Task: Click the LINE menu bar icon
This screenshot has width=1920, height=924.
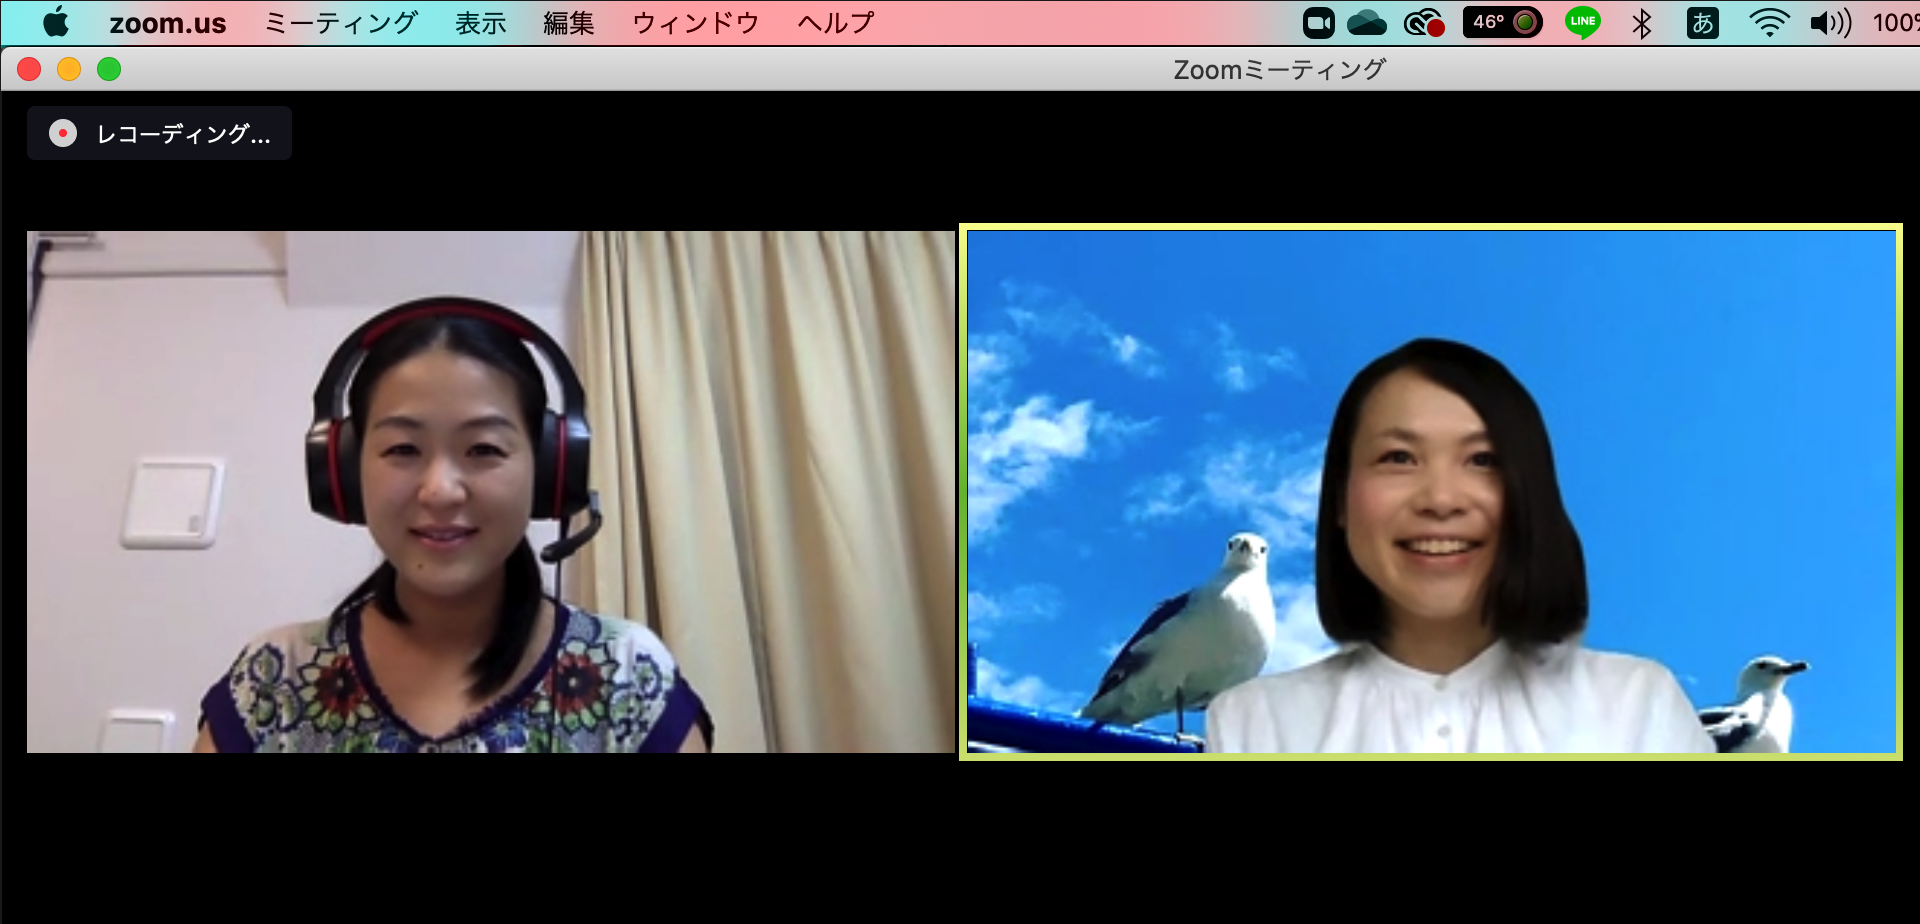Action: coord(1583,22)
